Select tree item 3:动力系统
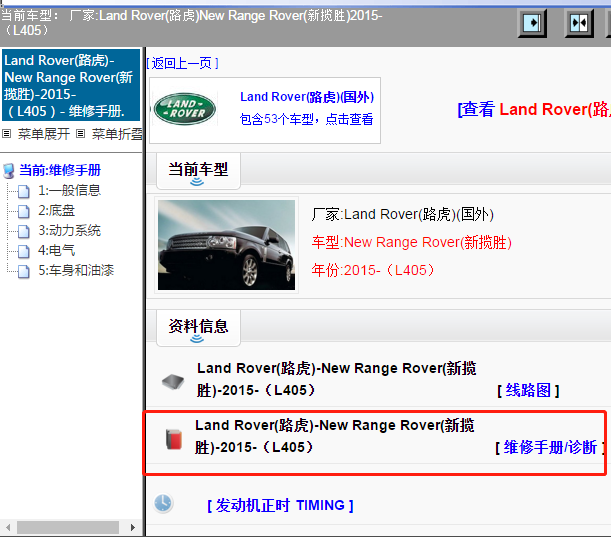The height and width of the screenshot is (537, 611). pyautogui.click(x=69, y=230)
